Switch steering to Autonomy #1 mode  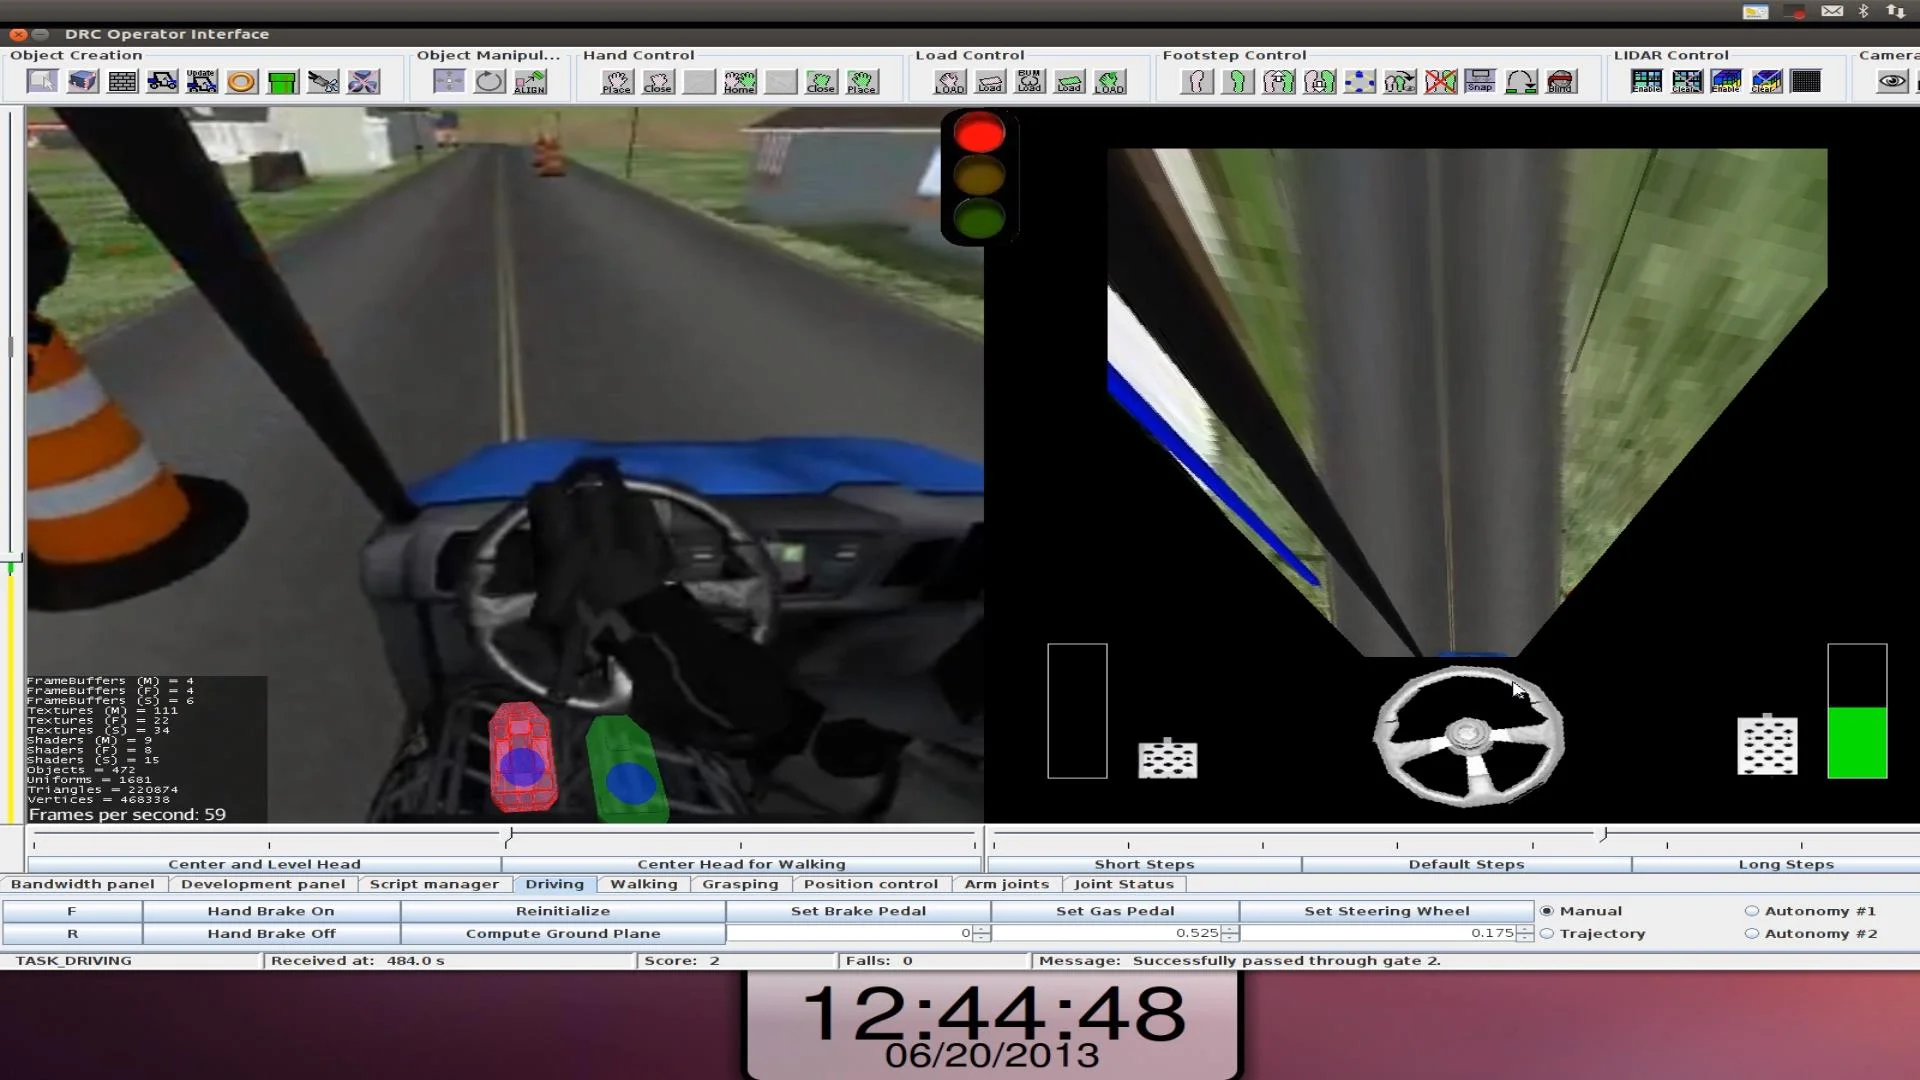[1752, 910]
